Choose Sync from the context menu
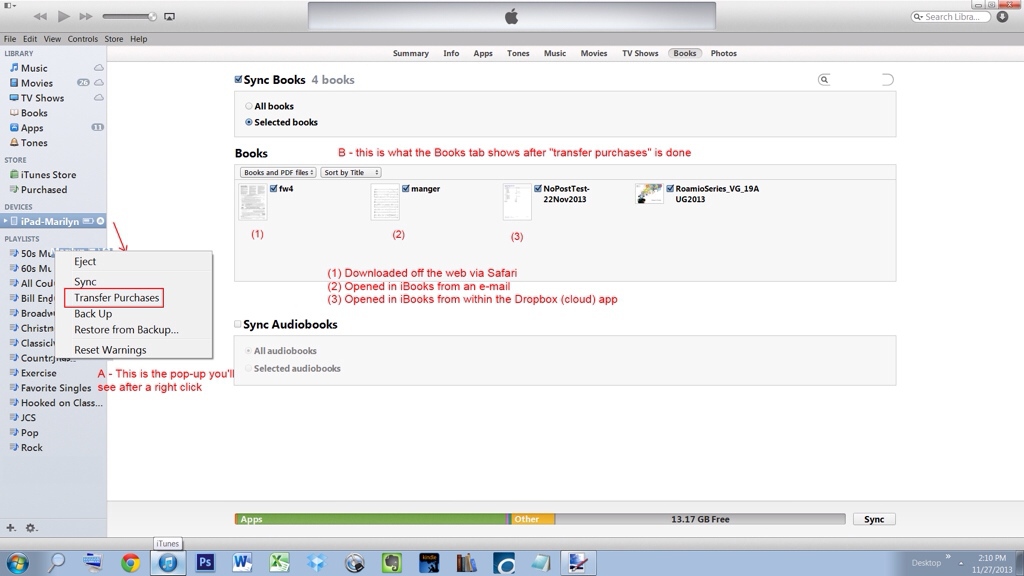1024x576 pixels. (85, 282)
